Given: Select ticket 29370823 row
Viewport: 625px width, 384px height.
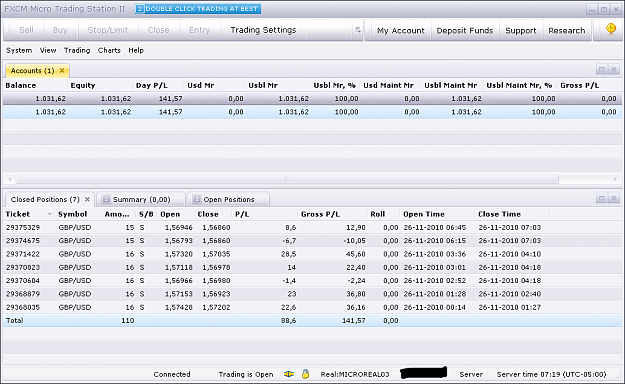Looking at the screenshot, I should tap(312, 268).
